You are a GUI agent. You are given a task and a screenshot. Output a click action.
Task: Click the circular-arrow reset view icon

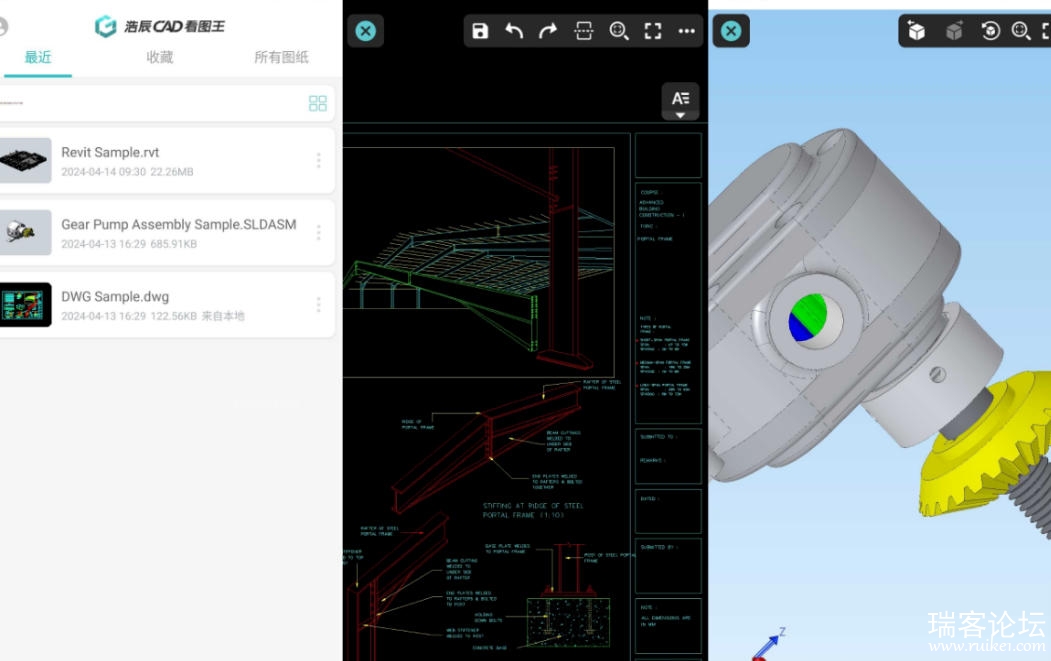(x=990, y=31)
